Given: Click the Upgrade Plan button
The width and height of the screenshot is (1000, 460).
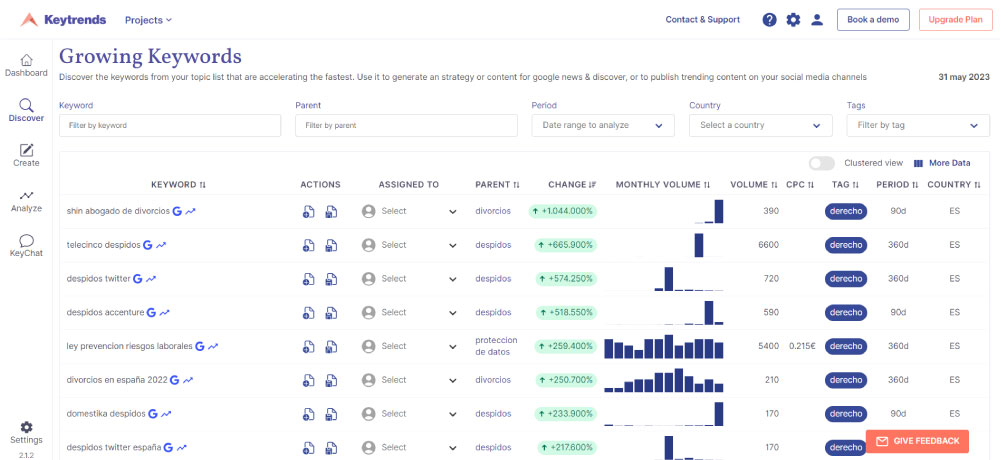Looking at the screenshot, I should click(x=955, y=20).
